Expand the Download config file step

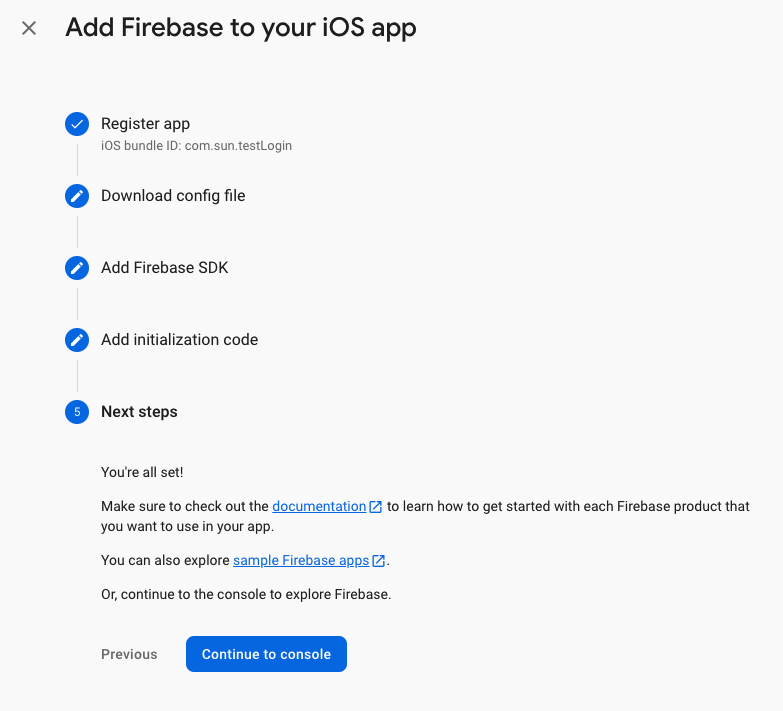click(x=173, y=196)
